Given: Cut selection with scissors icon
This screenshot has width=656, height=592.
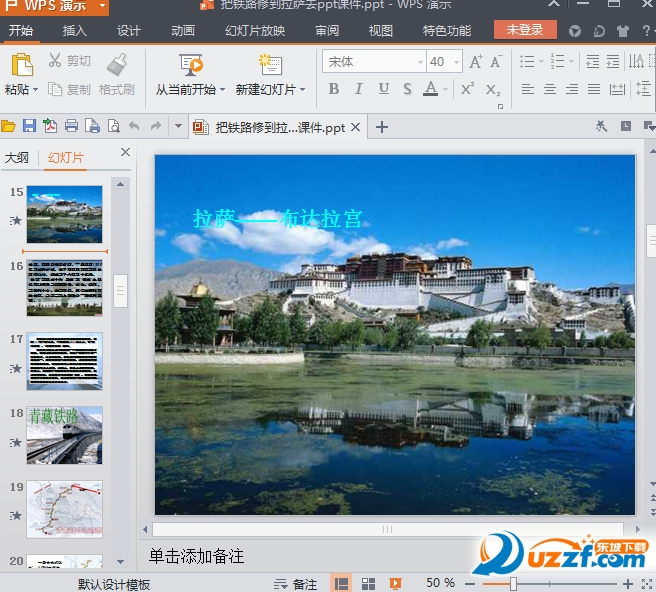Looking at the screenshot, I should (55, 60).
